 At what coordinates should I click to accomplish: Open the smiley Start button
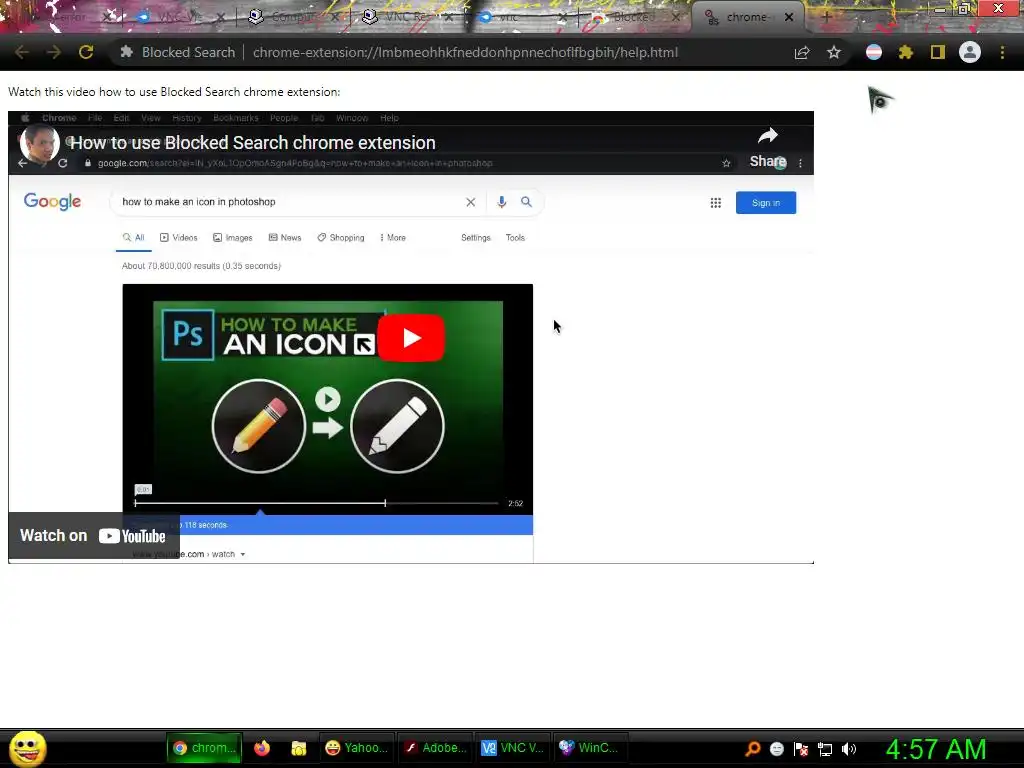pos(27,748)
